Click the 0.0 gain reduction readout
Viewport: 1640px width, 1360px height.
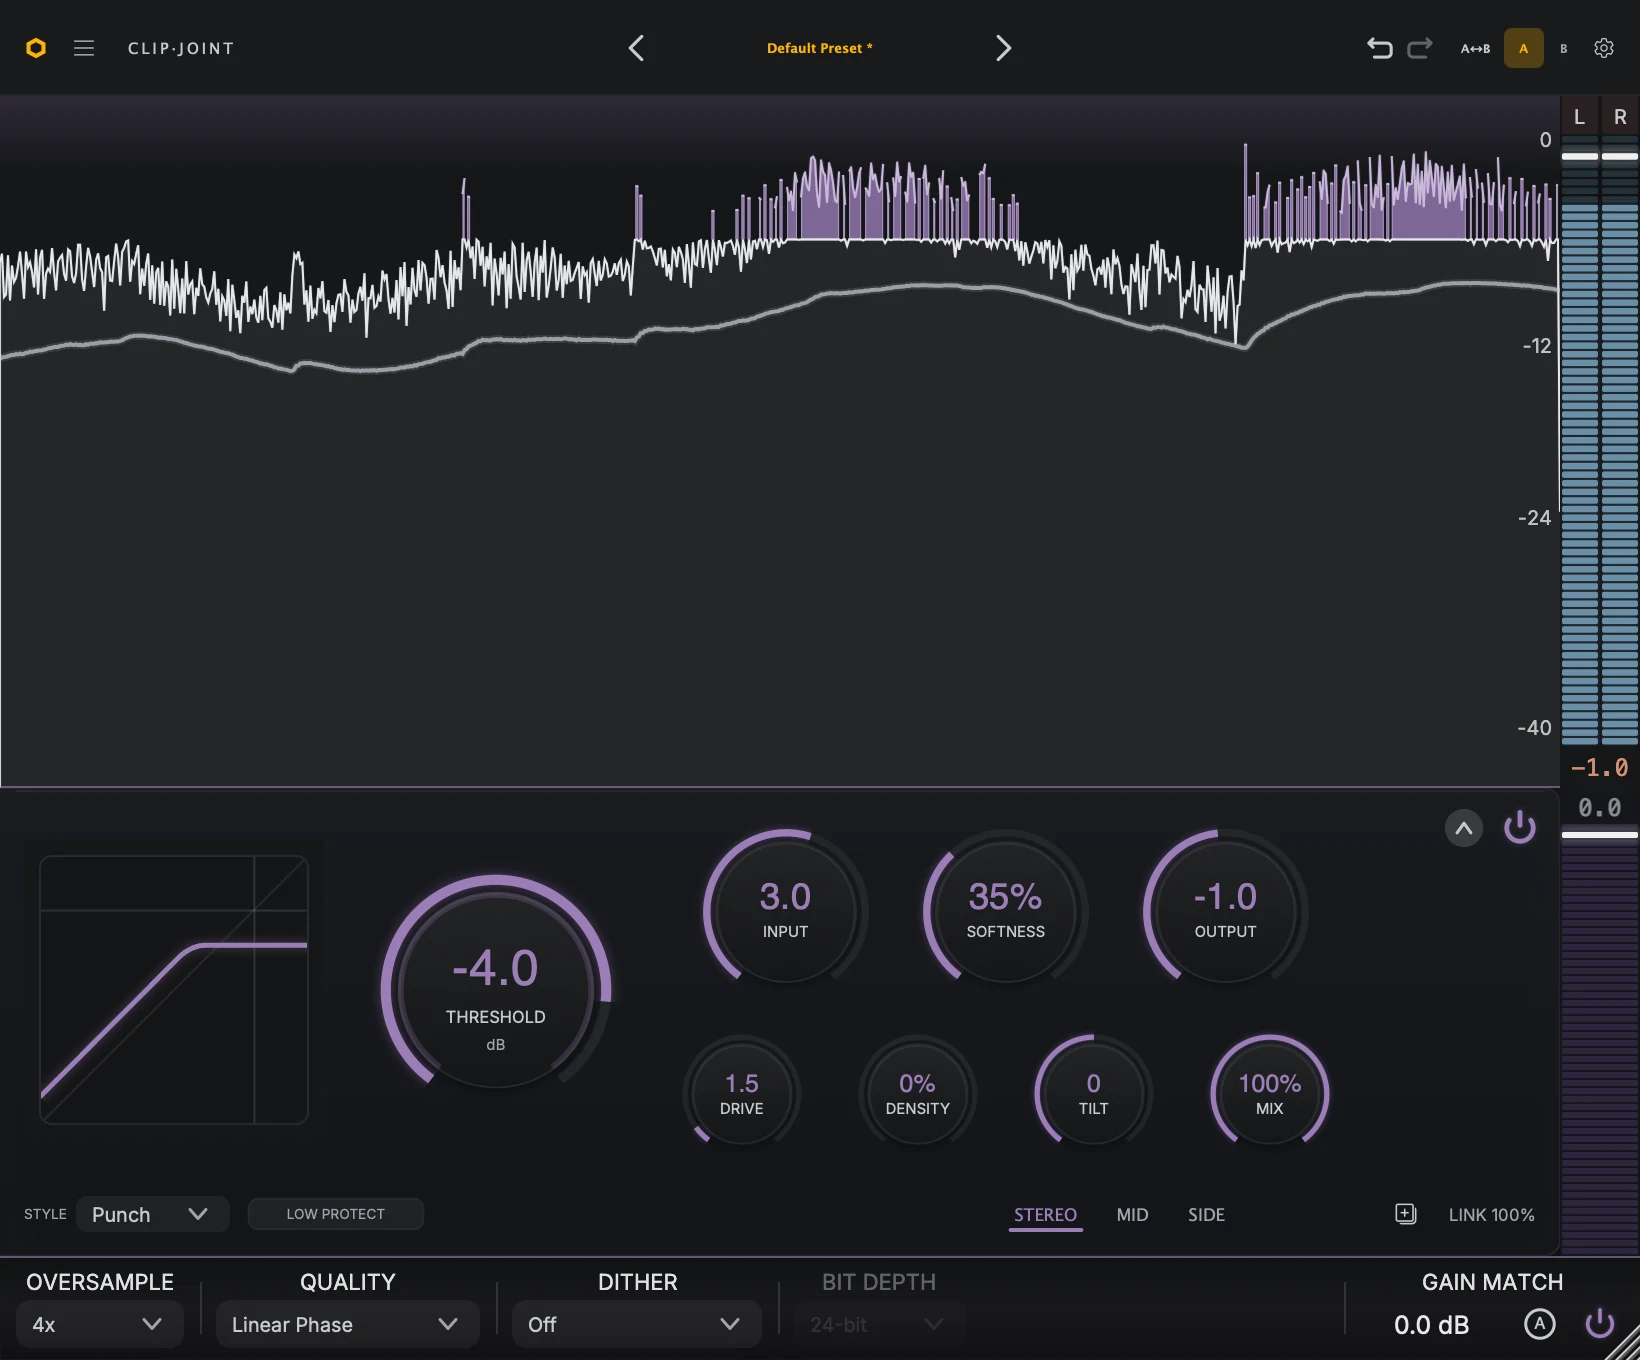point(1599,807)
